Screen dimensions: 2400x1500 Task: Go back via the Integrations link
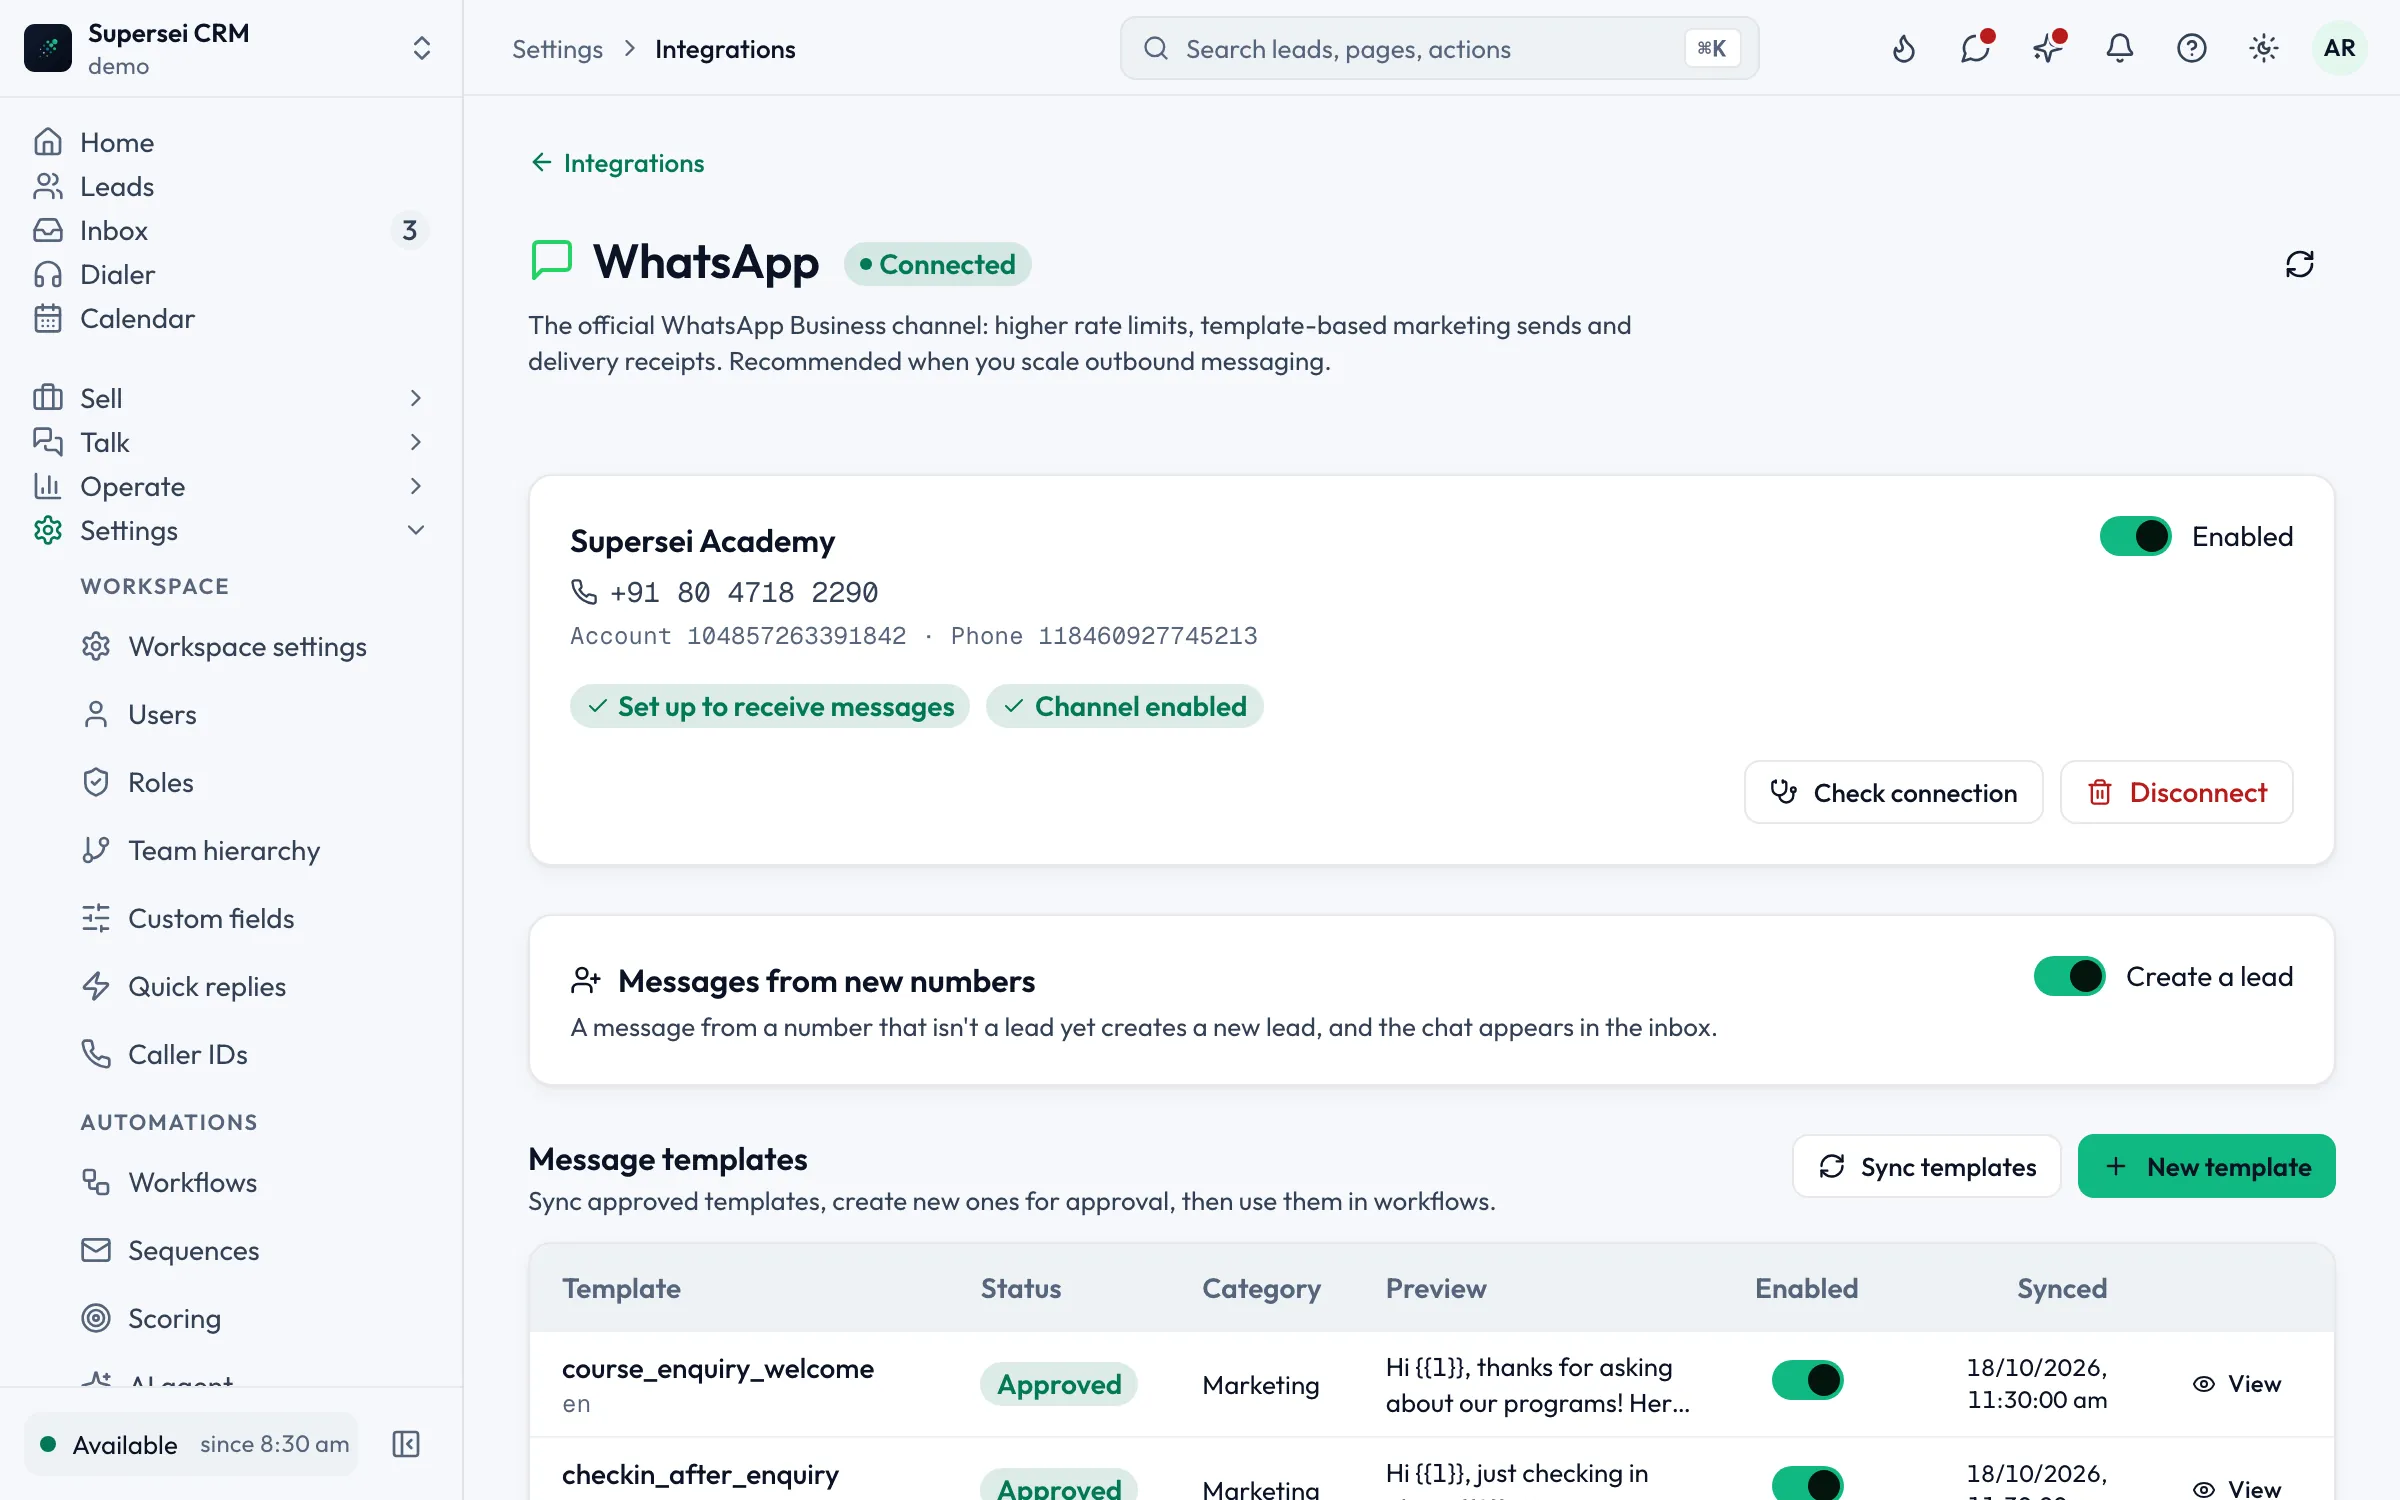click(x=617, y=163)
